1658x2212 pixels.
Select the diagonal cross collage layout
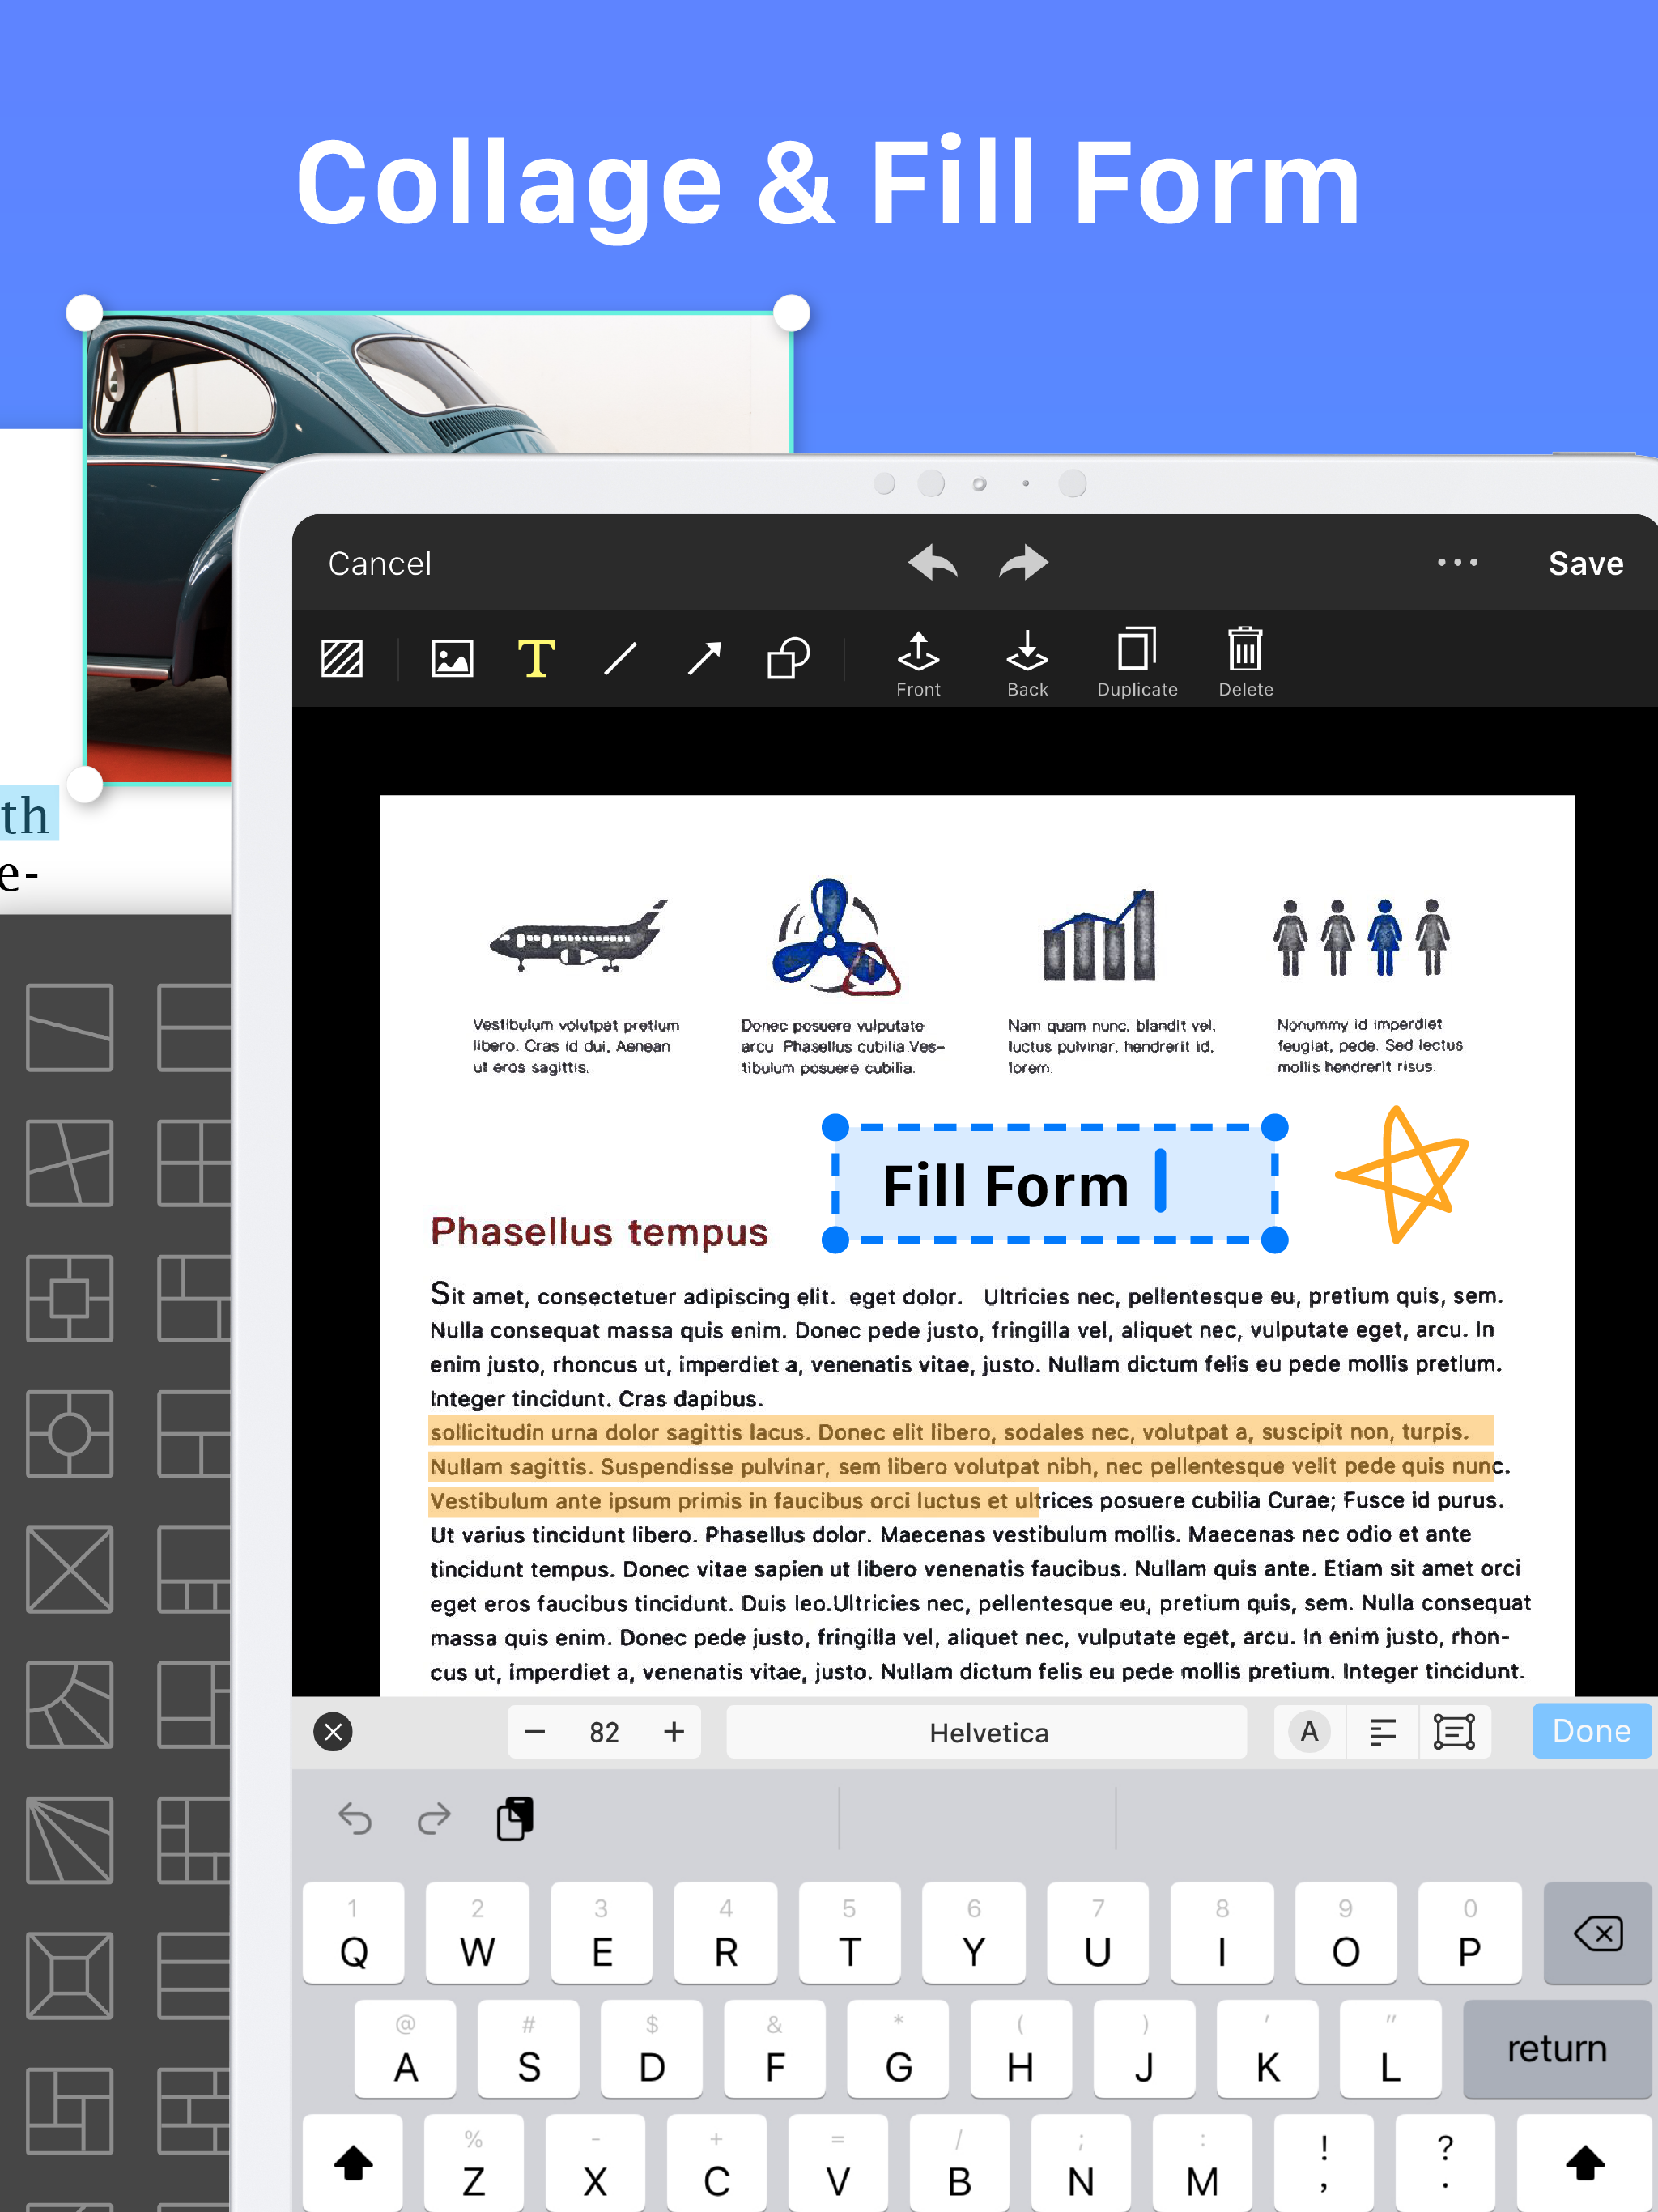tap(69, 1569)
